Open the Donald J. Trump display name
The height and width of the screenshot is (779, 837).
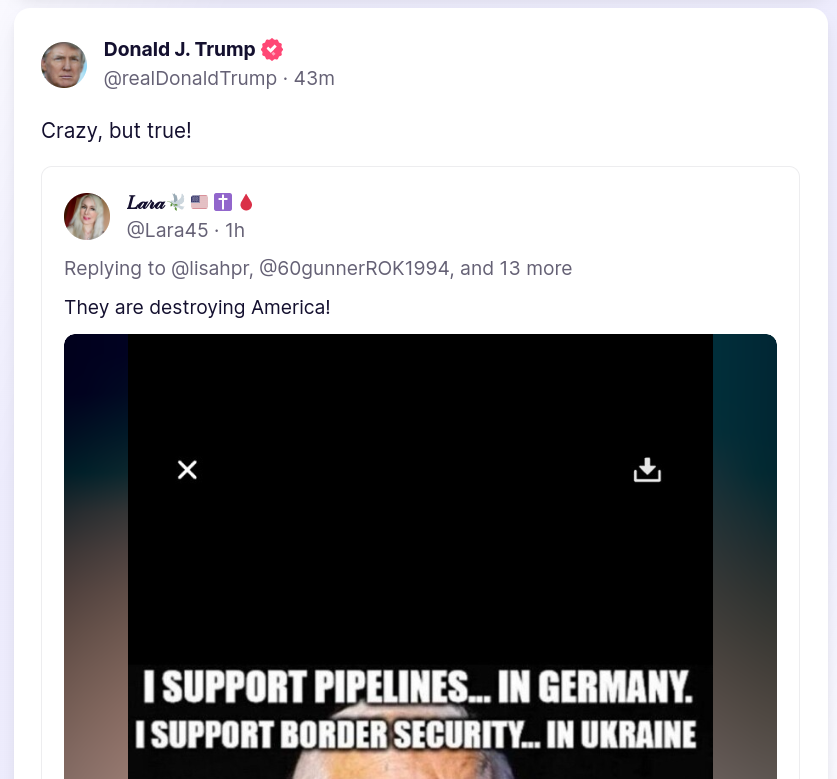(180, 50)
